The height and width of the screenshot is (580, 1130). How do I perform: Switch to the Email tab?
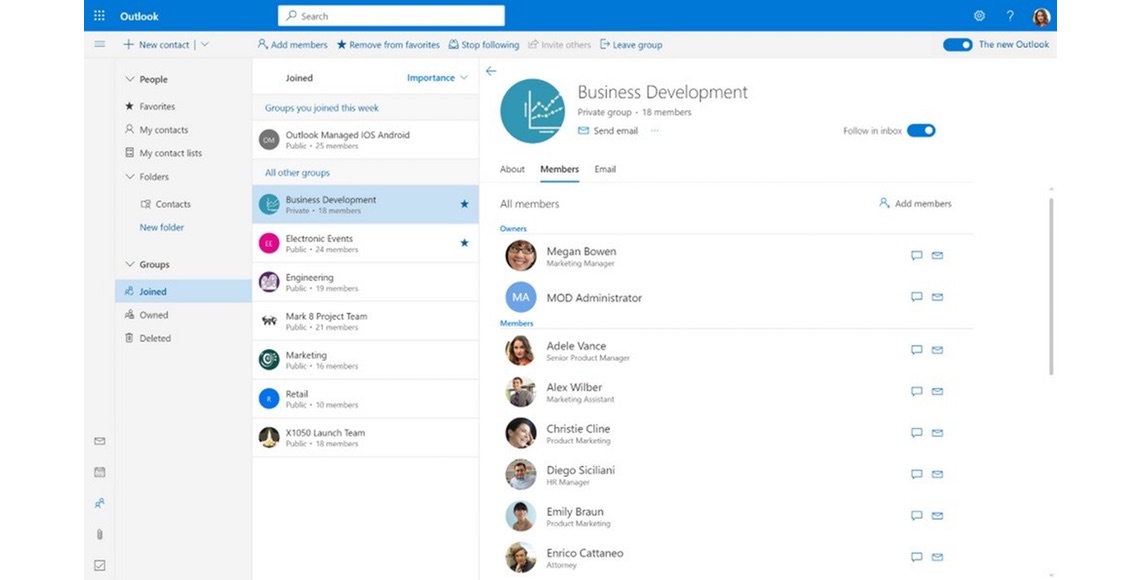coord(605,169)
